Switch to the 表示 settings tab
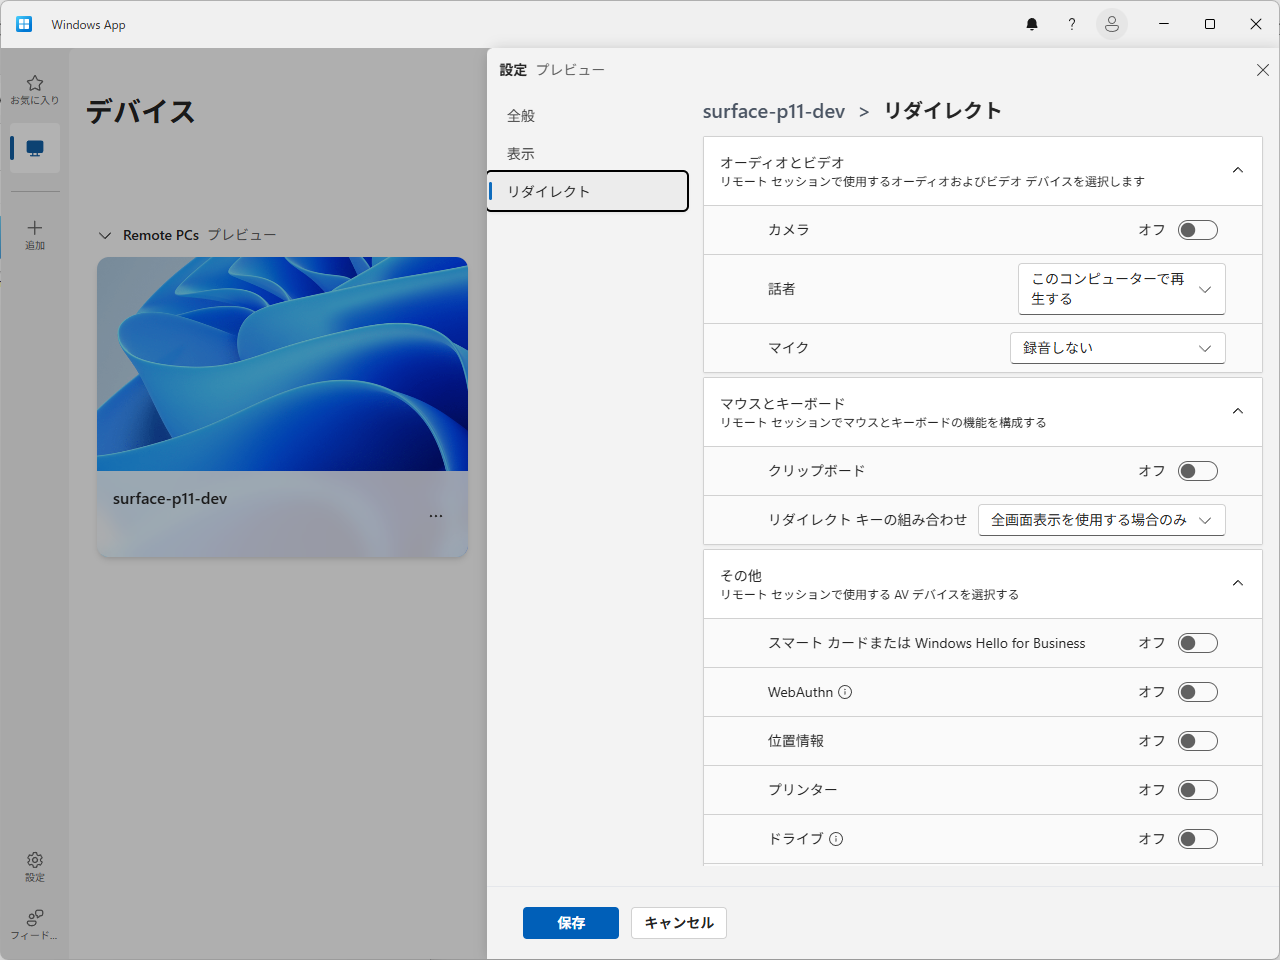Screen dimensions: 1280x960 click(588, 154)
